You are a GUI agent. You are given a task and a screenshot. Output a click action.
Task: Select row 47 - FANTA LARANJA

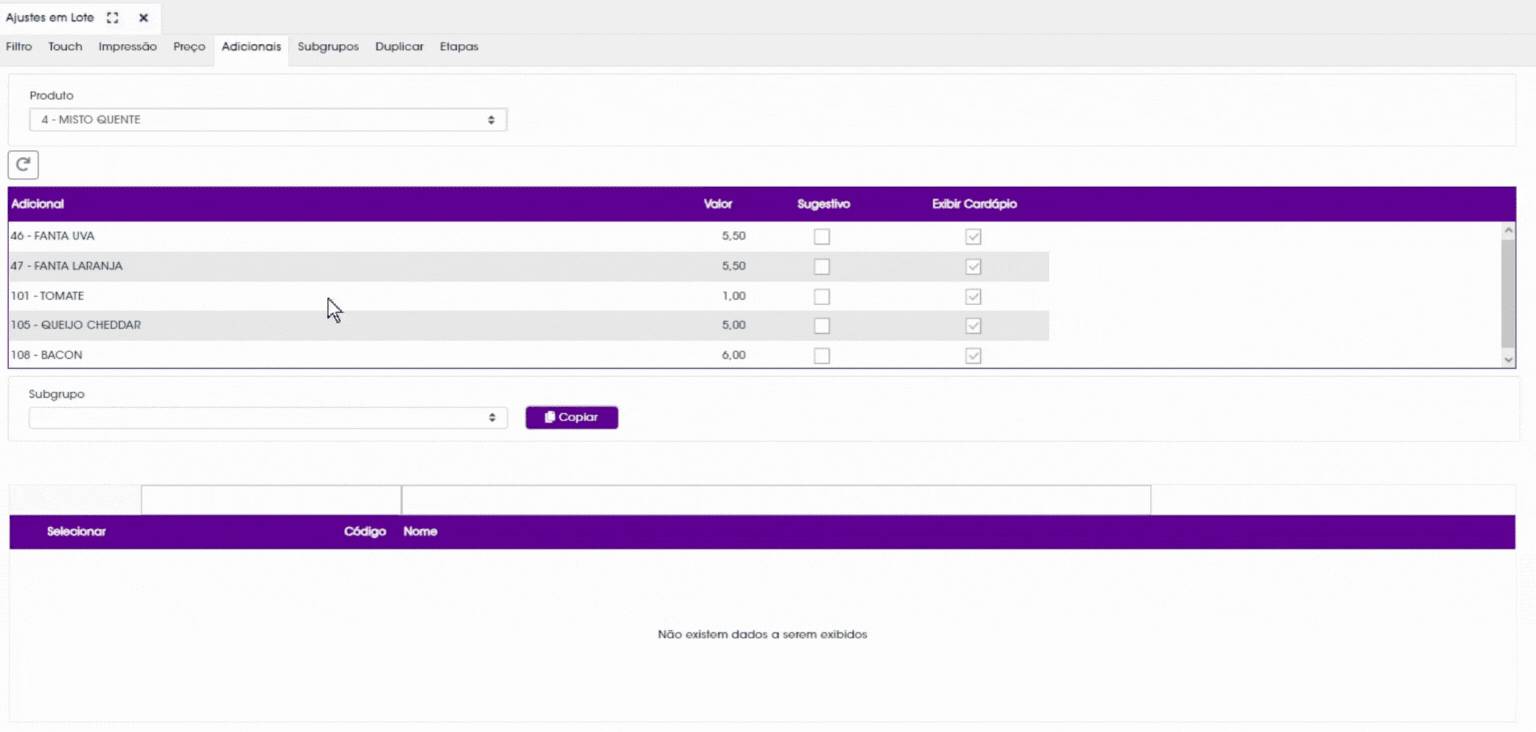529,267
